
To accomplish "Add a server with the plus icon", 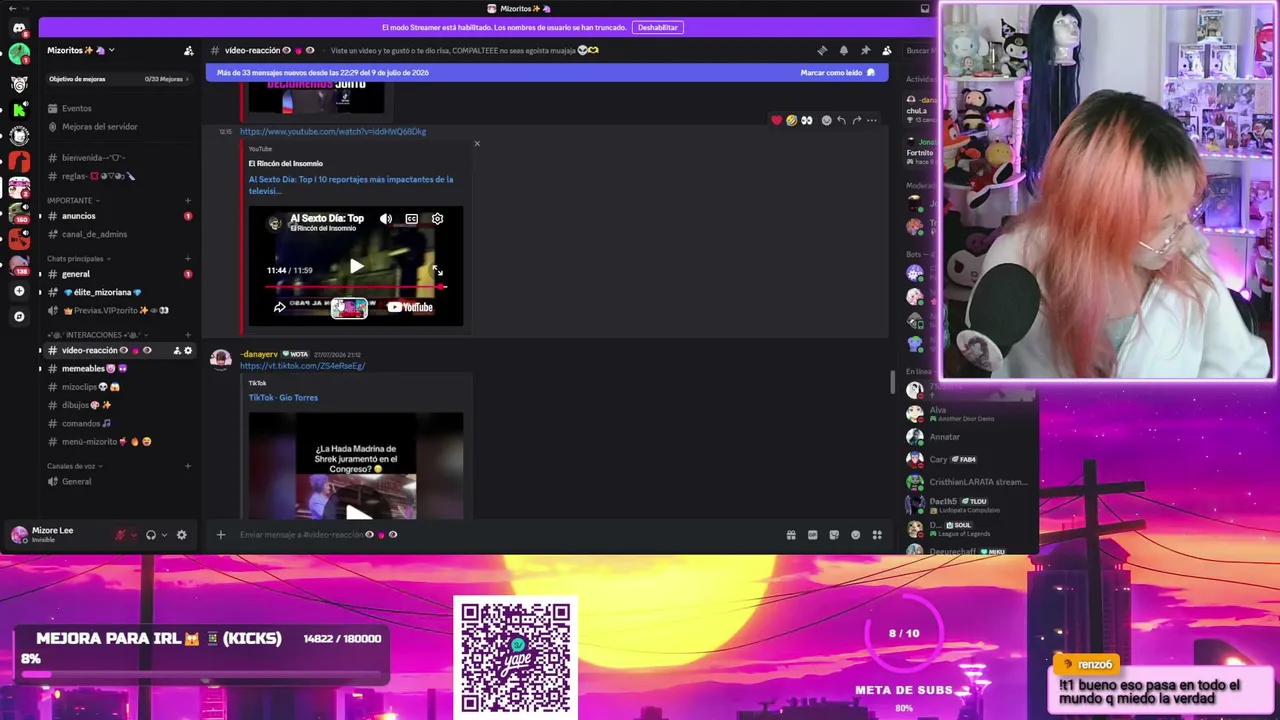I will 19,291.
